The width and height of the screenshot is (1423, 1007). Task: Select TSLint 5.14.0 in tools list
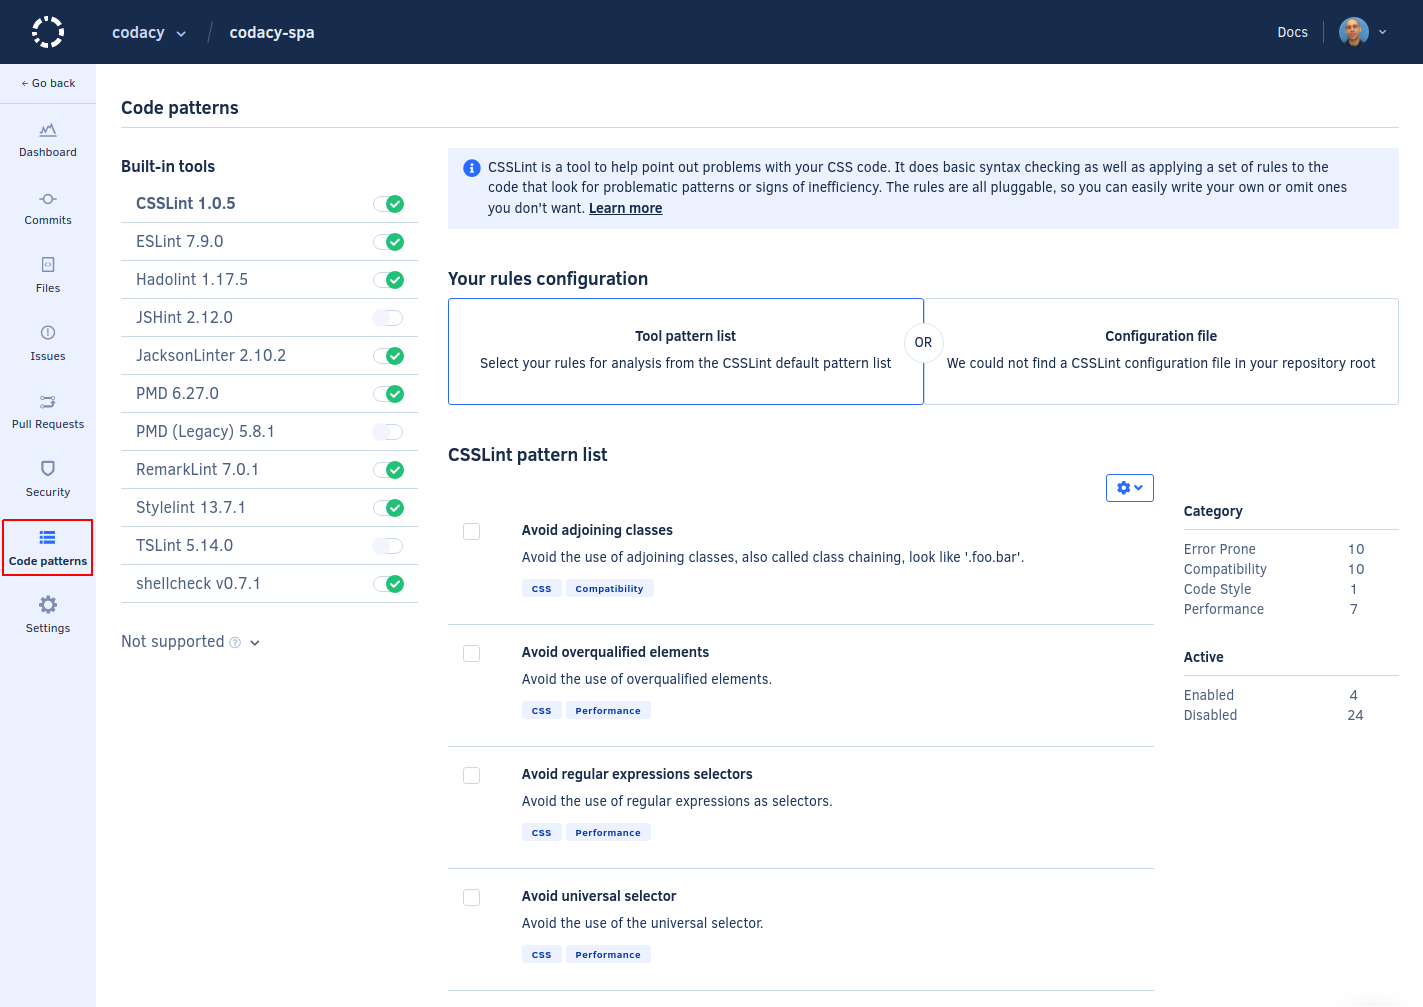tap(185, 546)
